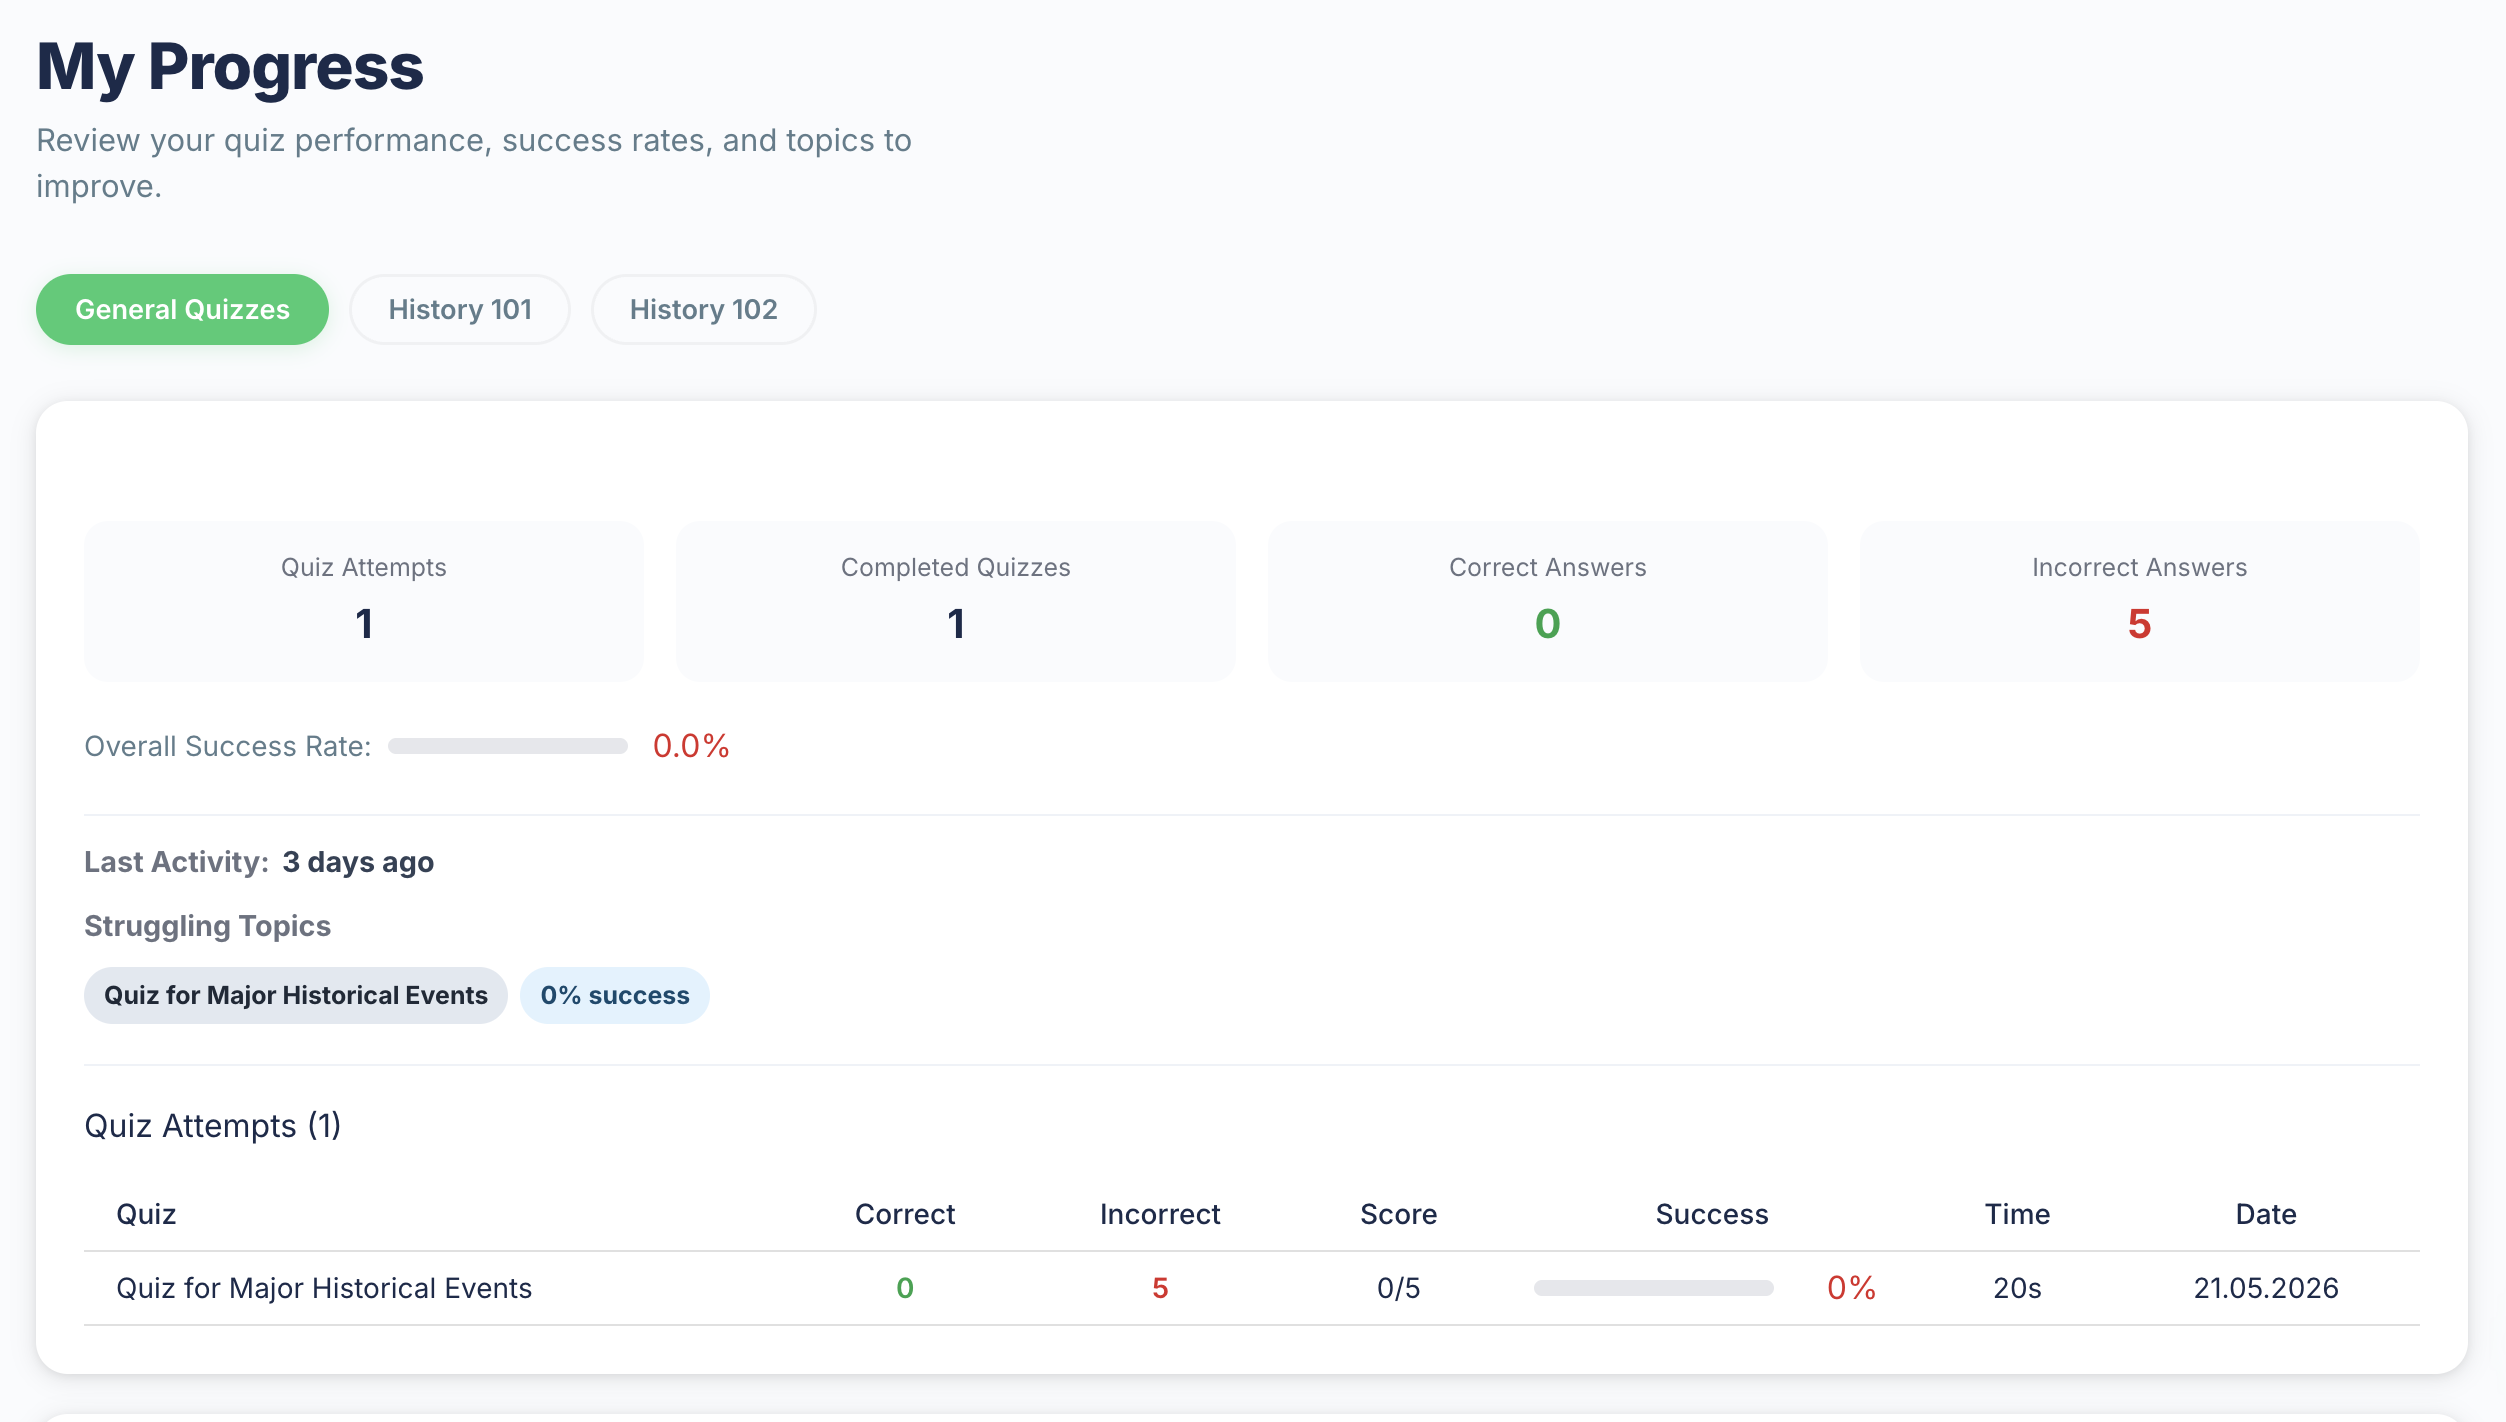Sort by the Date column header
The image size is (2506, 1422).
(x=2266, y=1214)
